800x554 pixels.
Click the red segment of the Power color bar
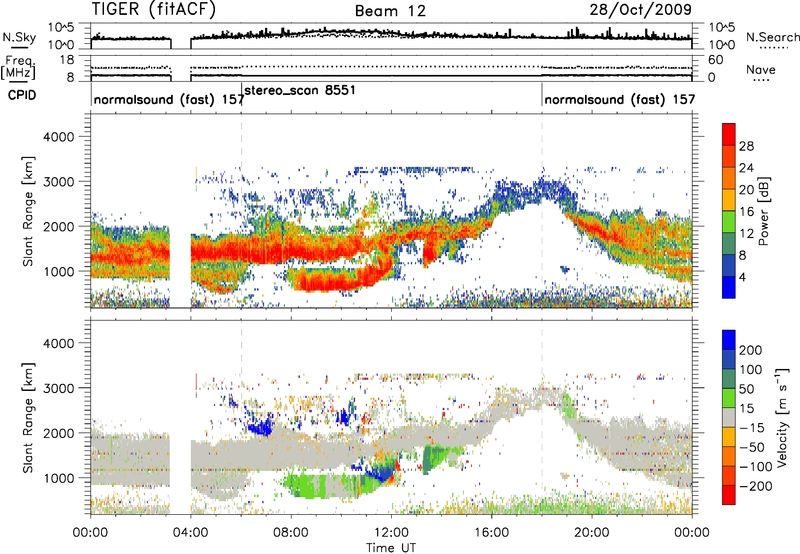click(x=729, y=134)
